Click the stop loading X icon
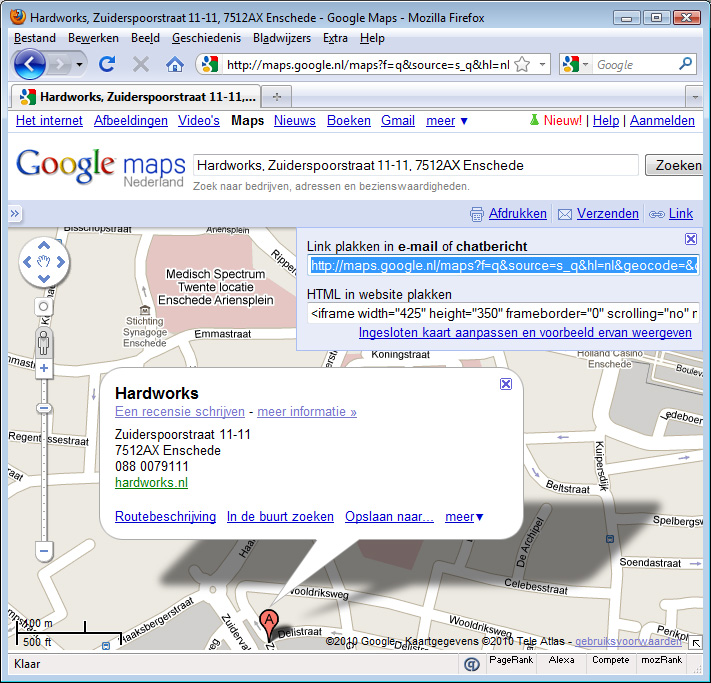Image resolution: width=711 pixels, height=683 pixels. [141, 64]
